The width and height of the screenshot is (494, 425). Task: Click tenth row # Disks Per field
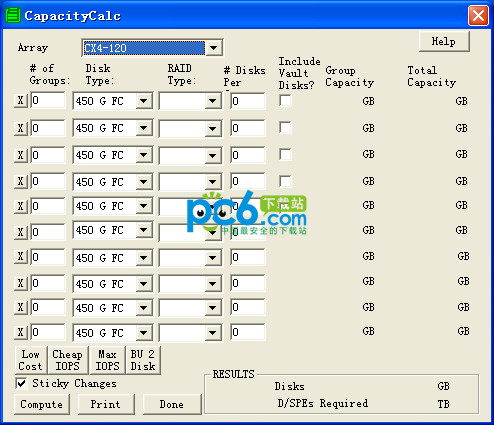248,332
